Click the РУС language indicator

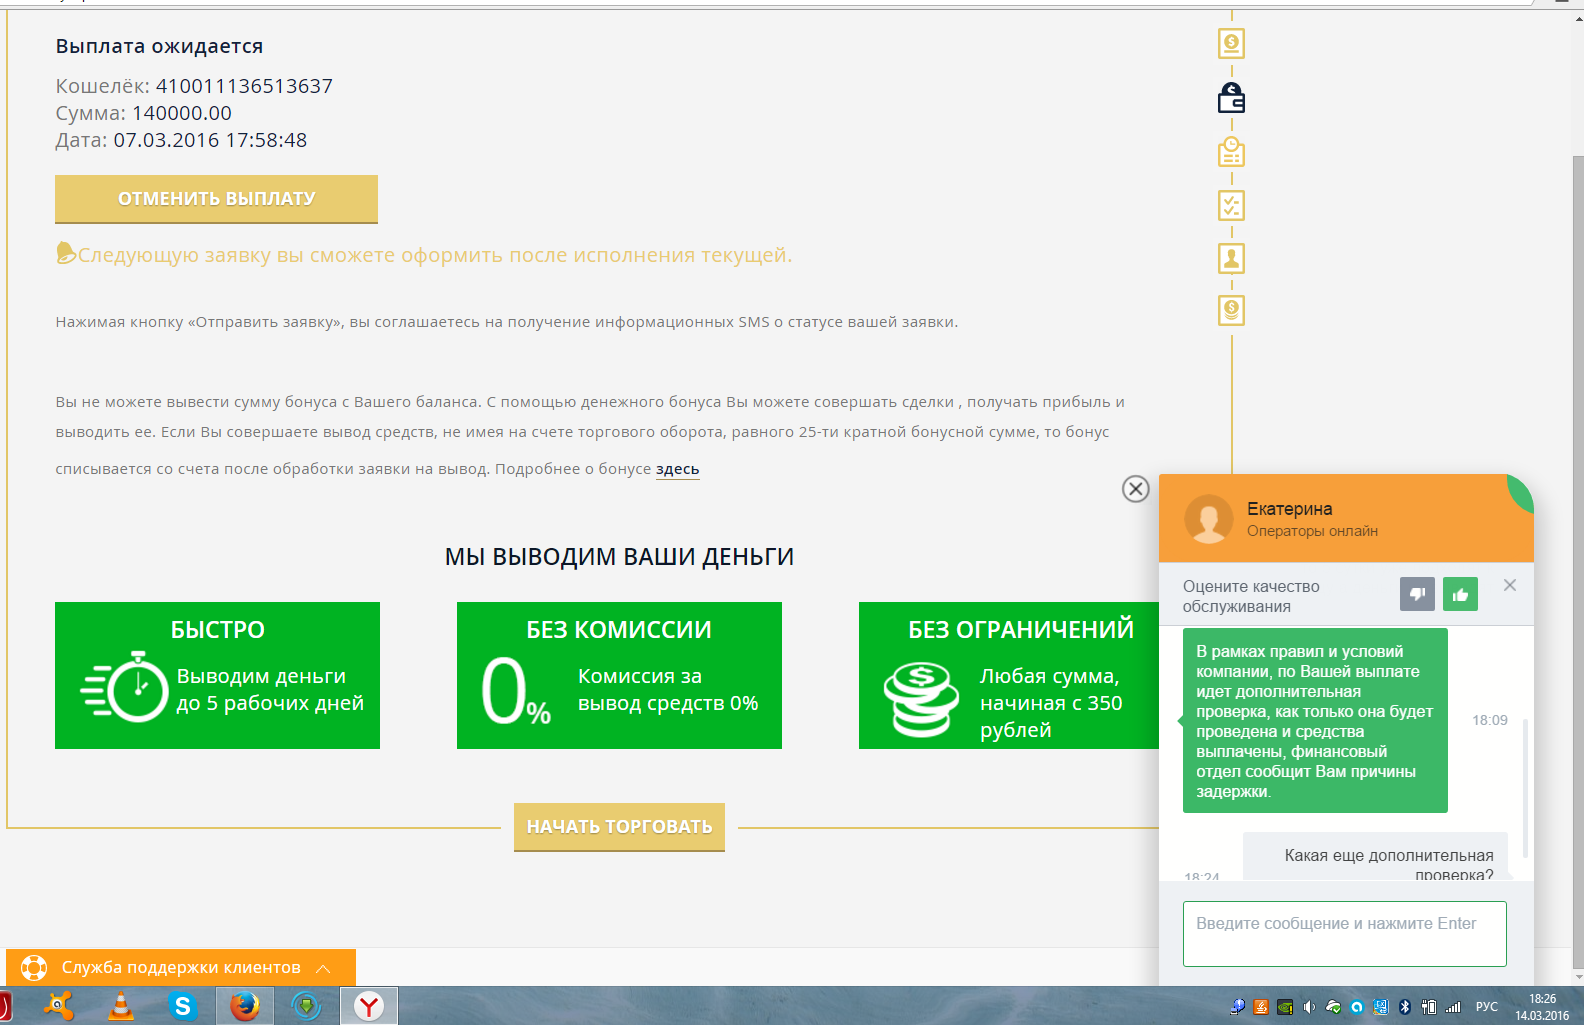(x=1486, y=1007)
